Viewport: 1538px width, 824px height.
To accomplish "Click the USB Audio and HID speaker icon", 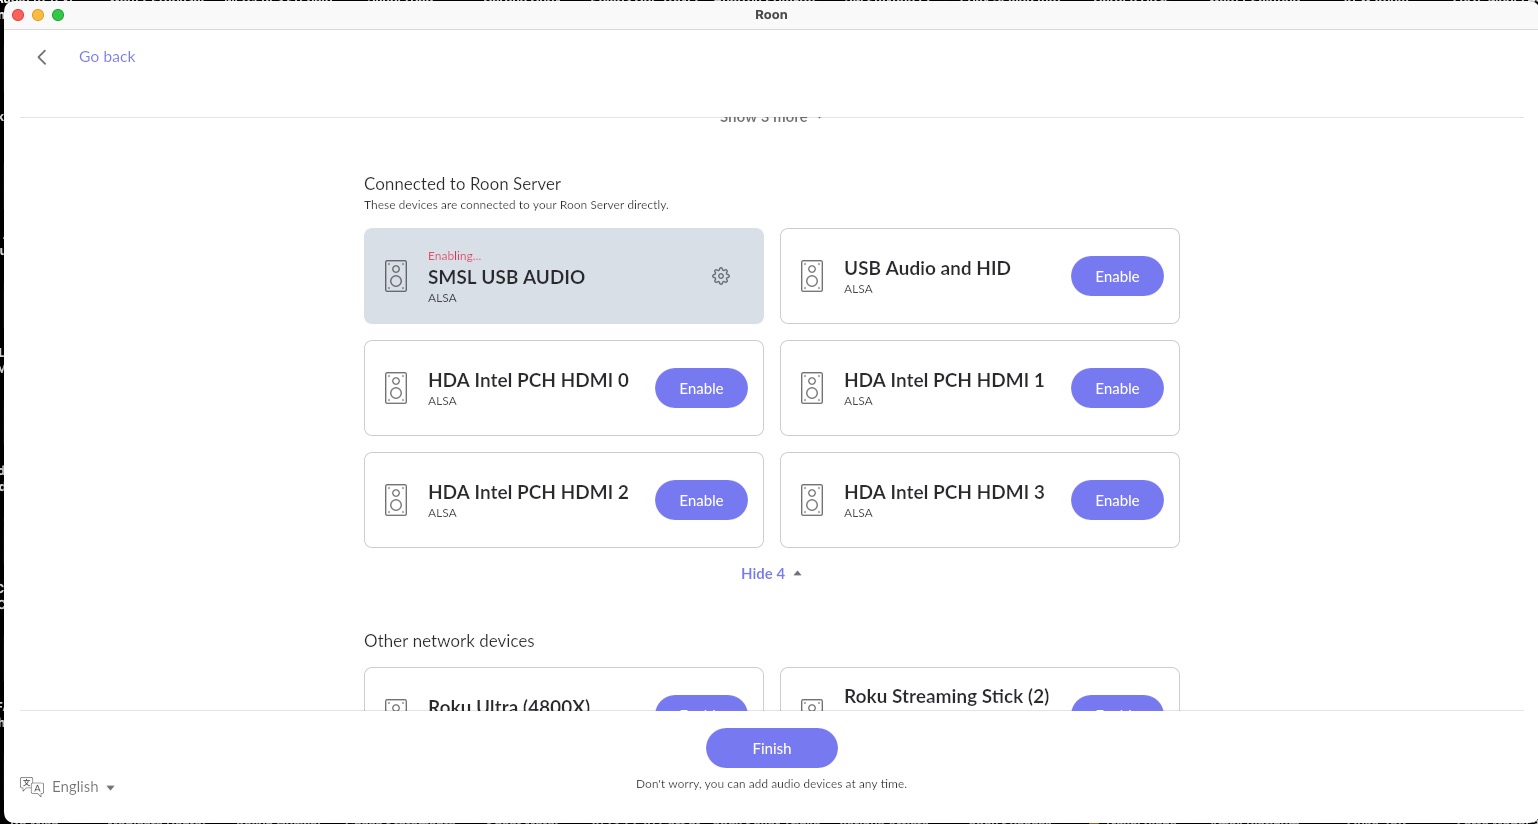I will point(812,276).
